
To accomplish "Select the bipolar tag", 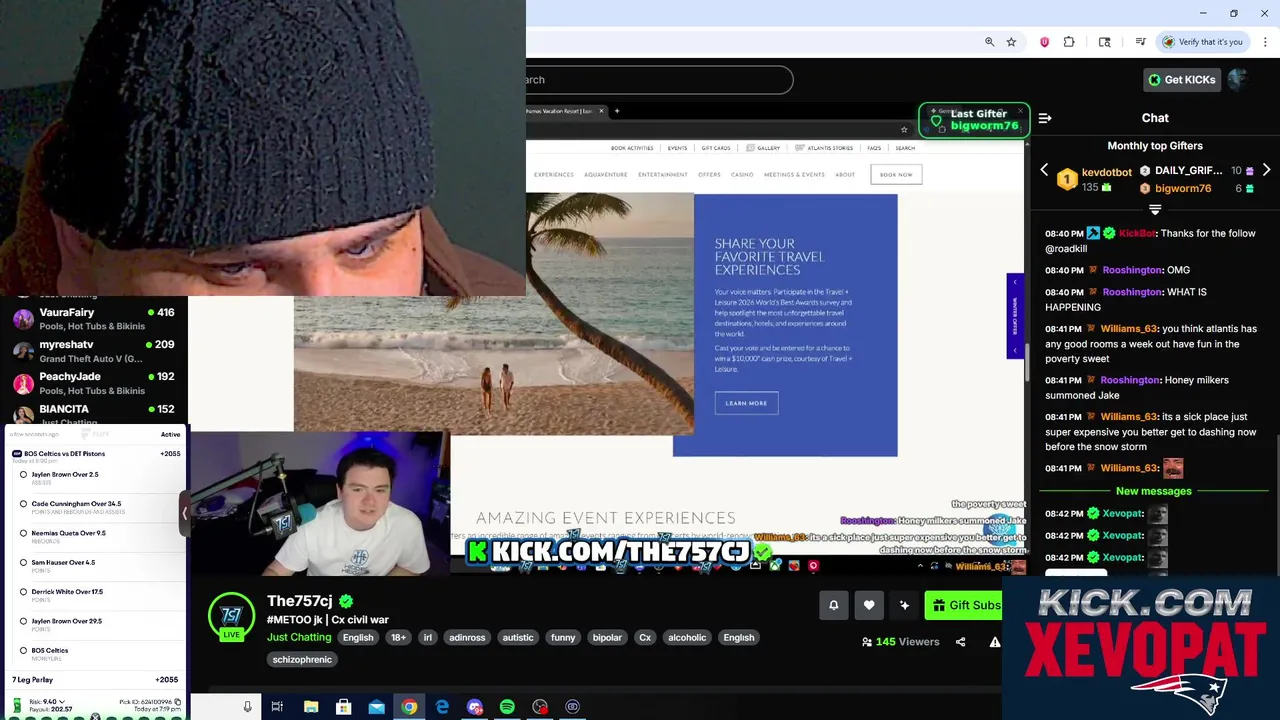I will 607,637.
